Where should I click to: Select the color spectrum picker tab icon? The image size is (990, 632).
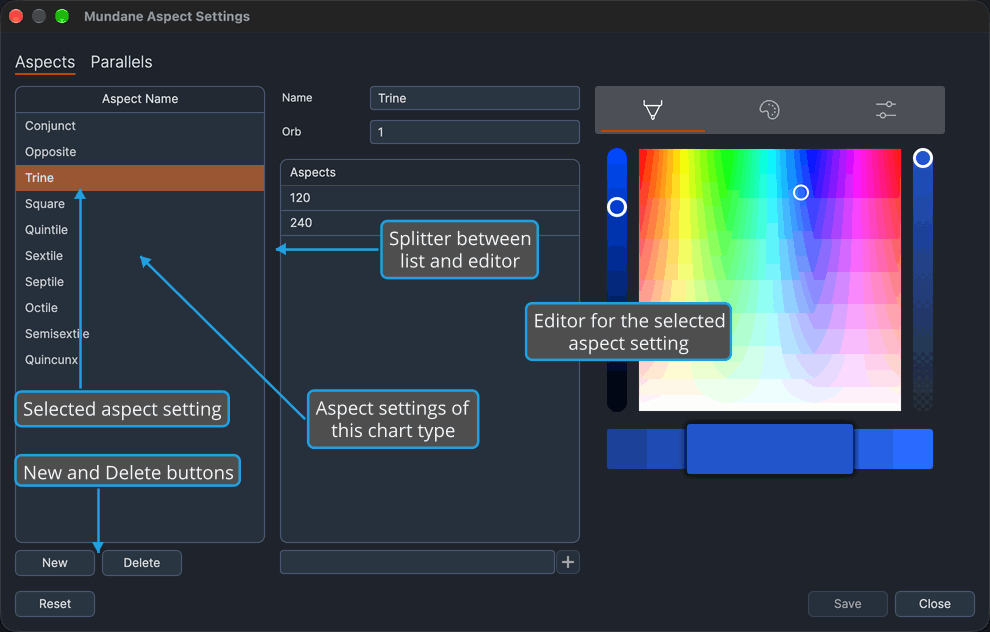point(652,110)
